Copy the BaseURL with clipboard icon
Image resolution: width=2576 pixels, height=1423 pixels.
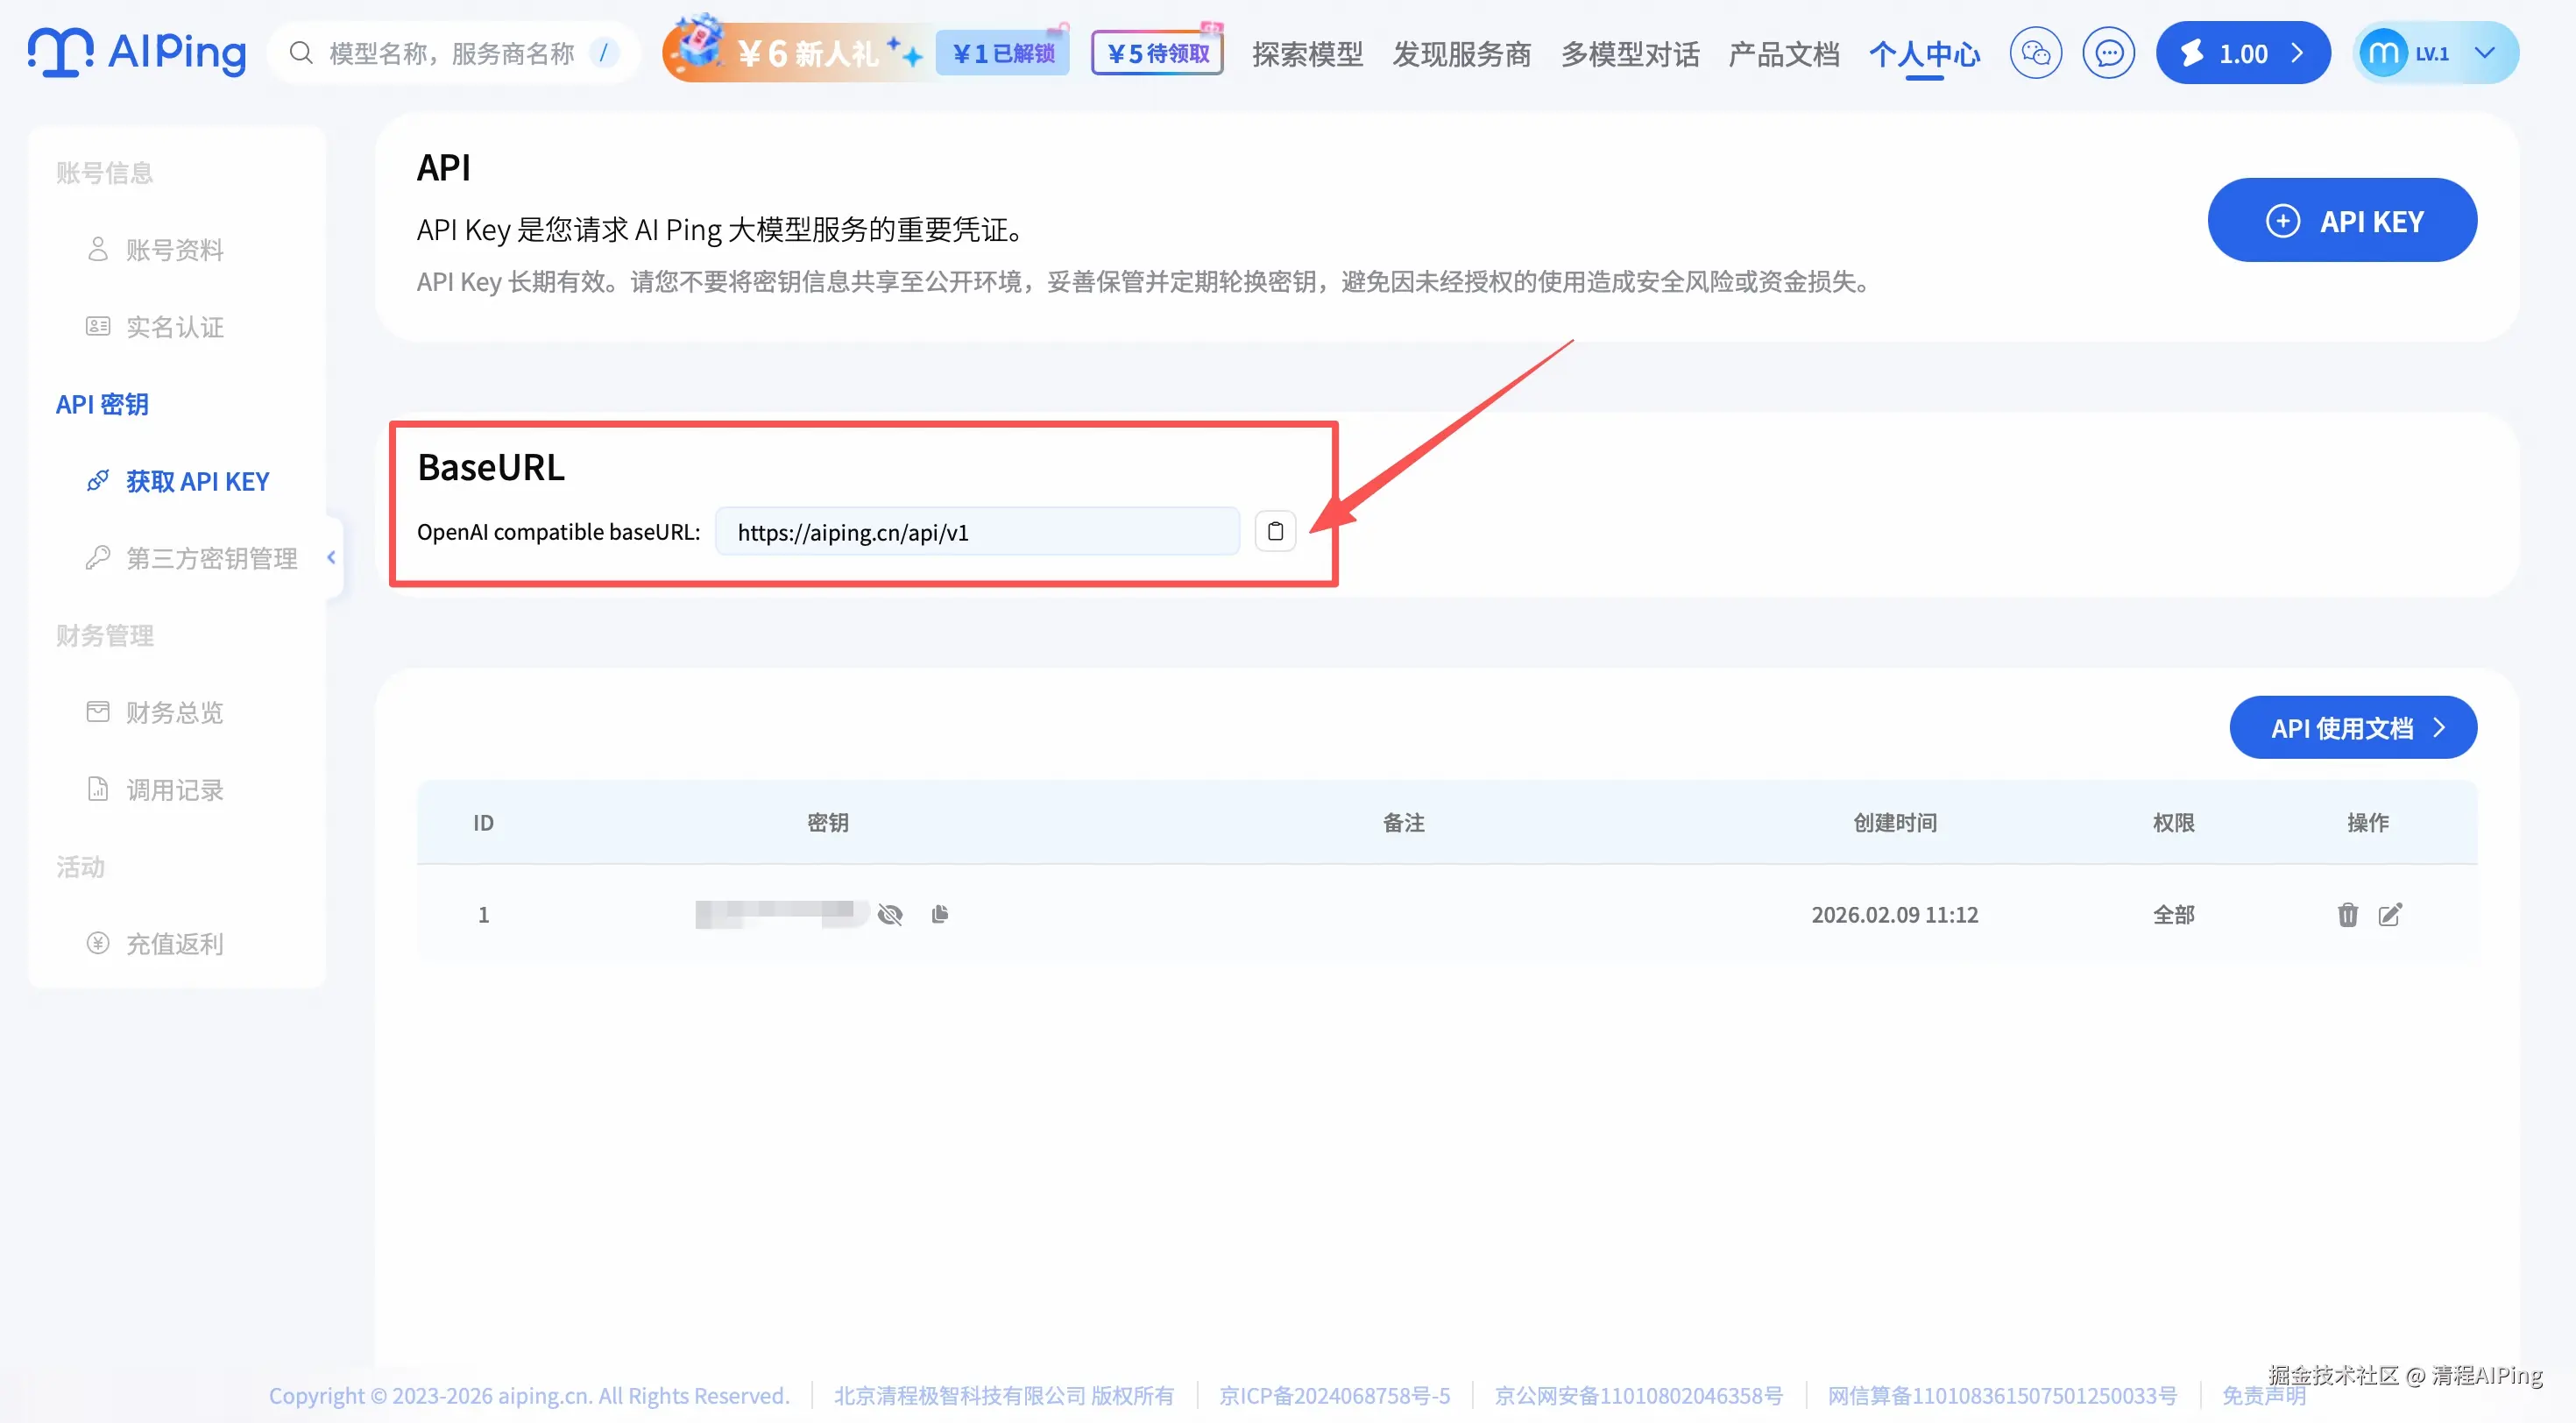tap(1275, 531)
